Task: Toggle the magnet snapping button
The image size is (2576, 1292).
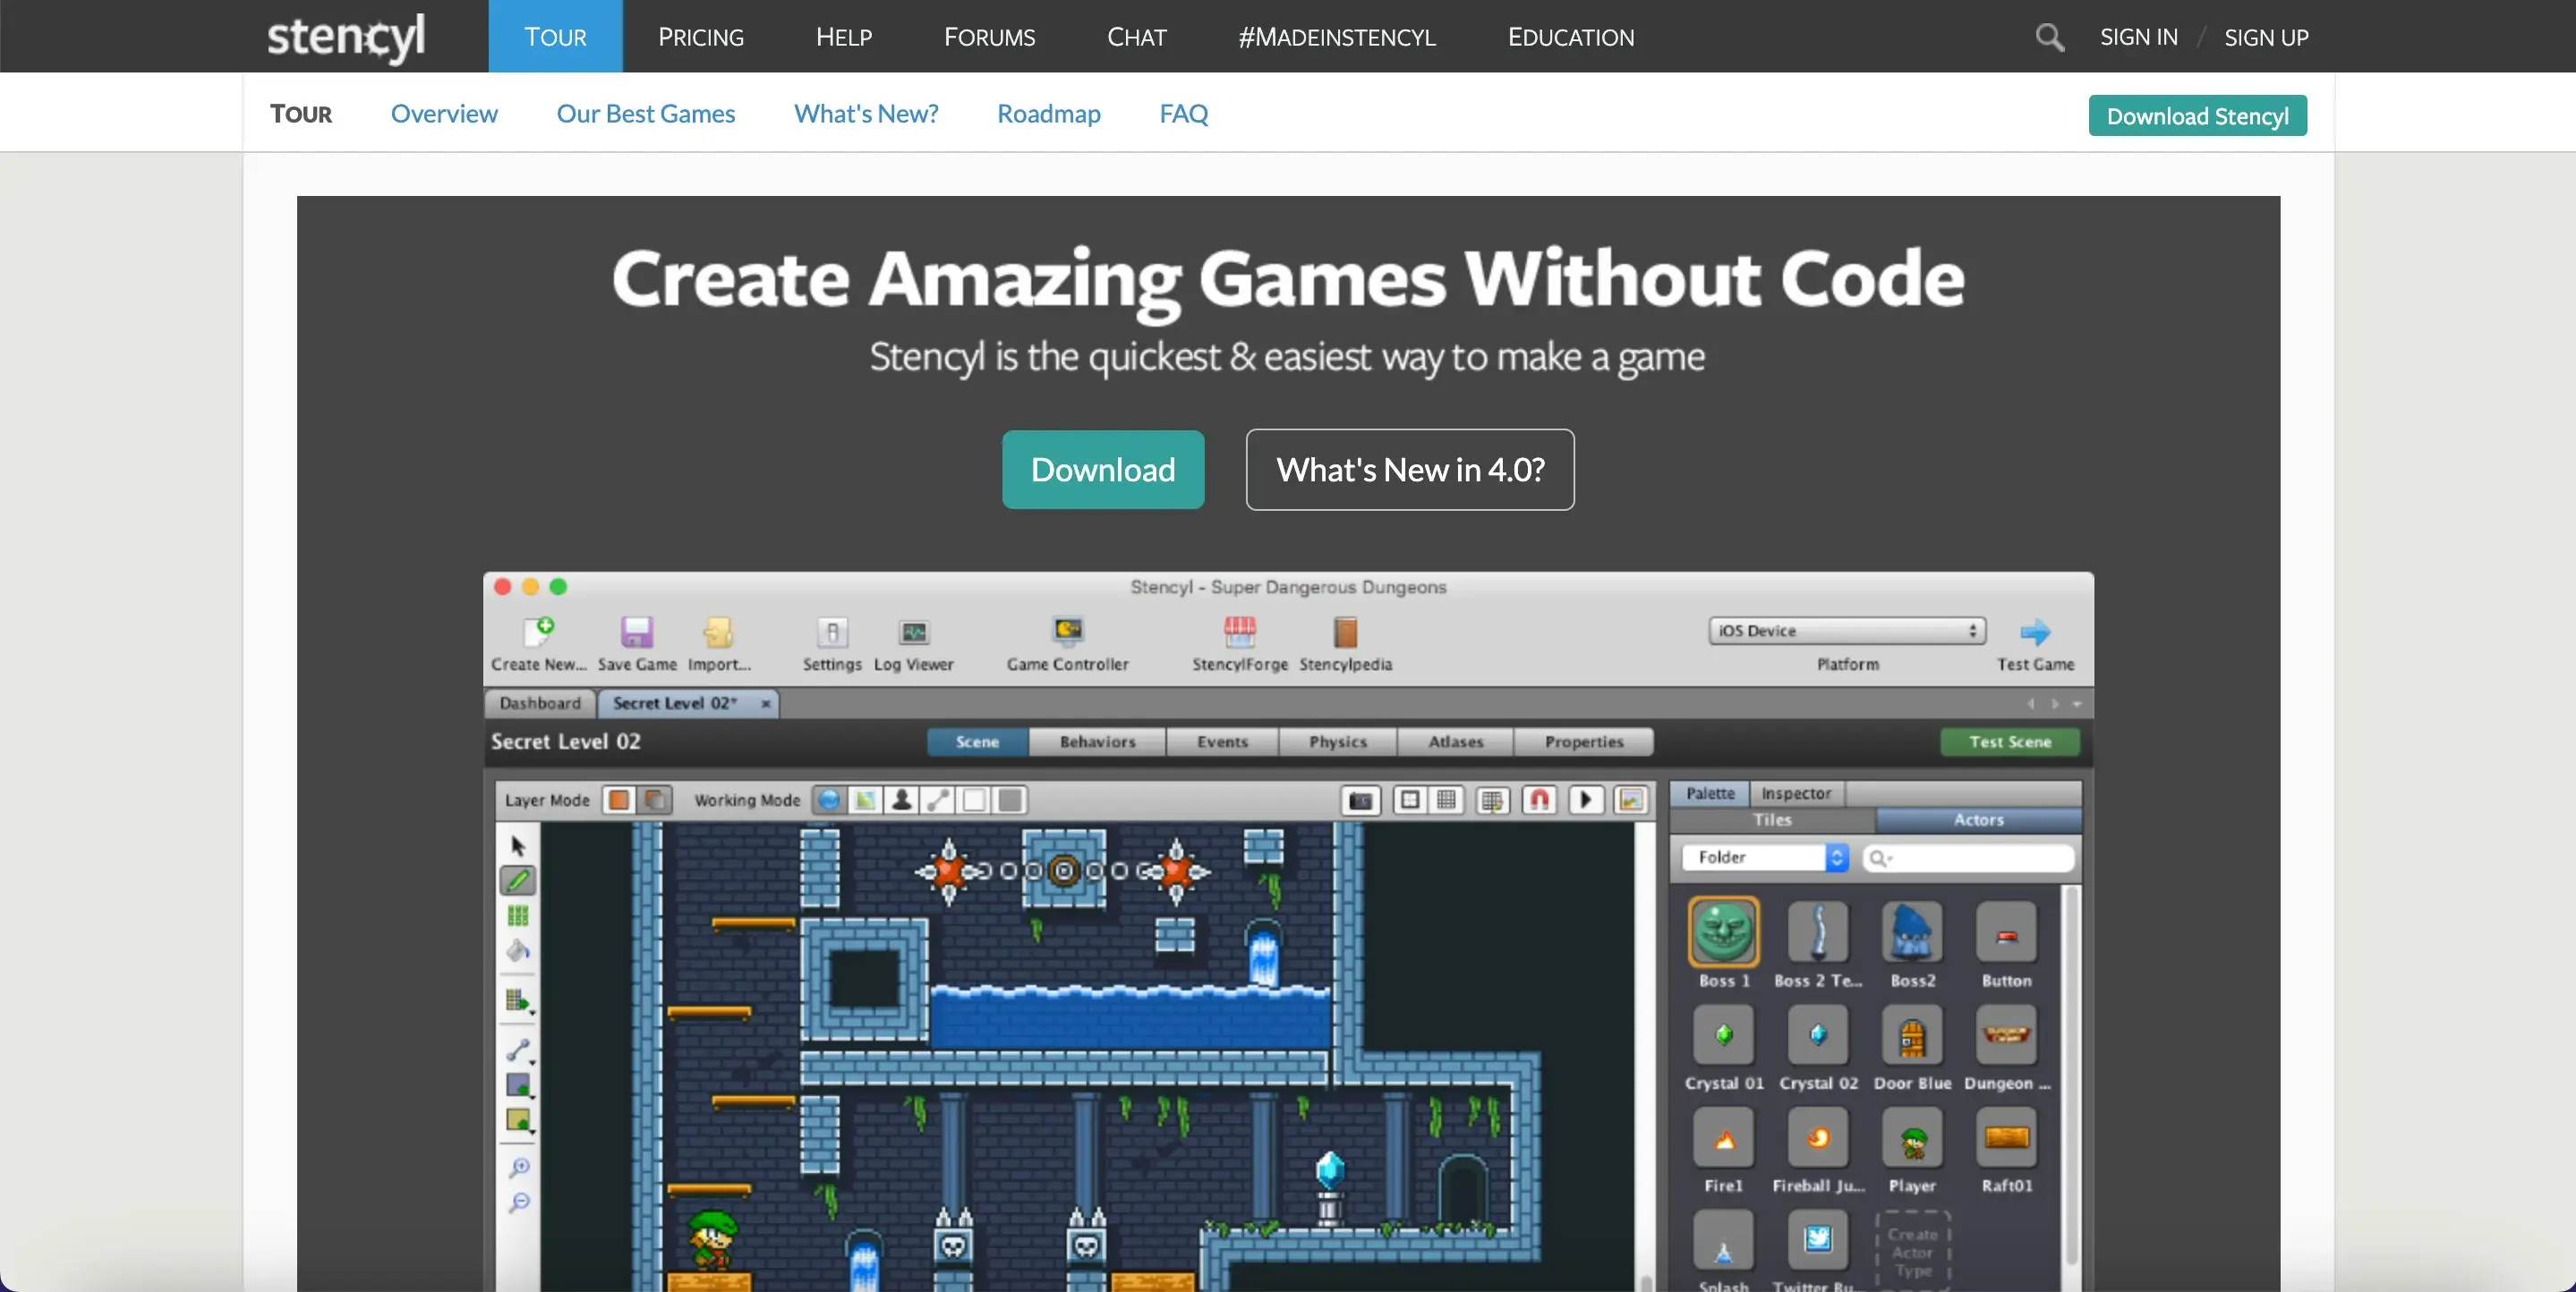Action: tap(1539, 800)
